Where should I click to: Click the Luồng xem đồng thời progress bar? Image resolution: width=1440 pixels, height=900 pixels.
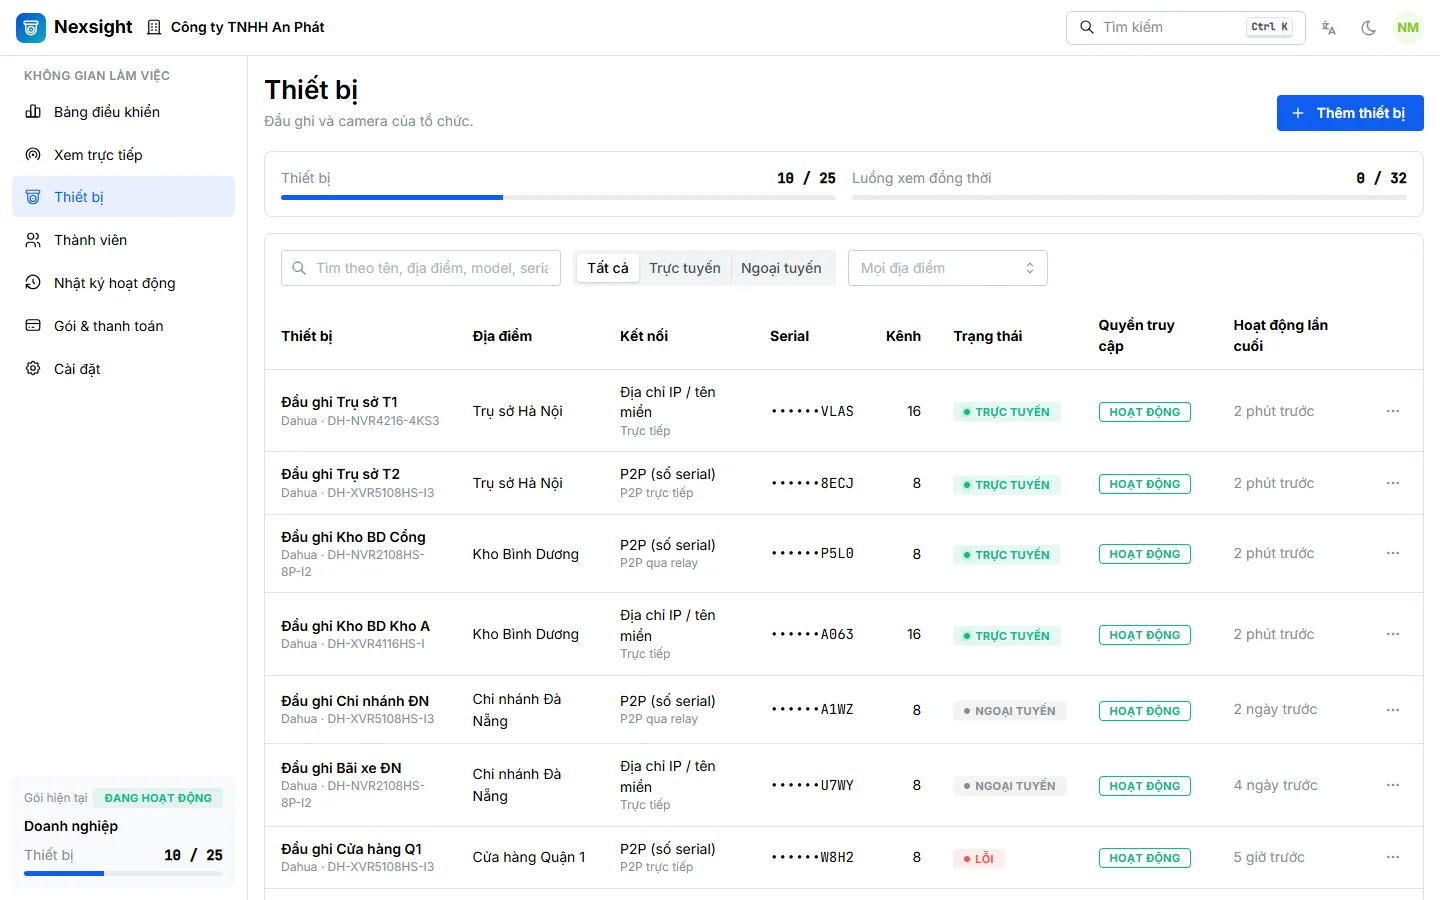(x=1129, y=198)
